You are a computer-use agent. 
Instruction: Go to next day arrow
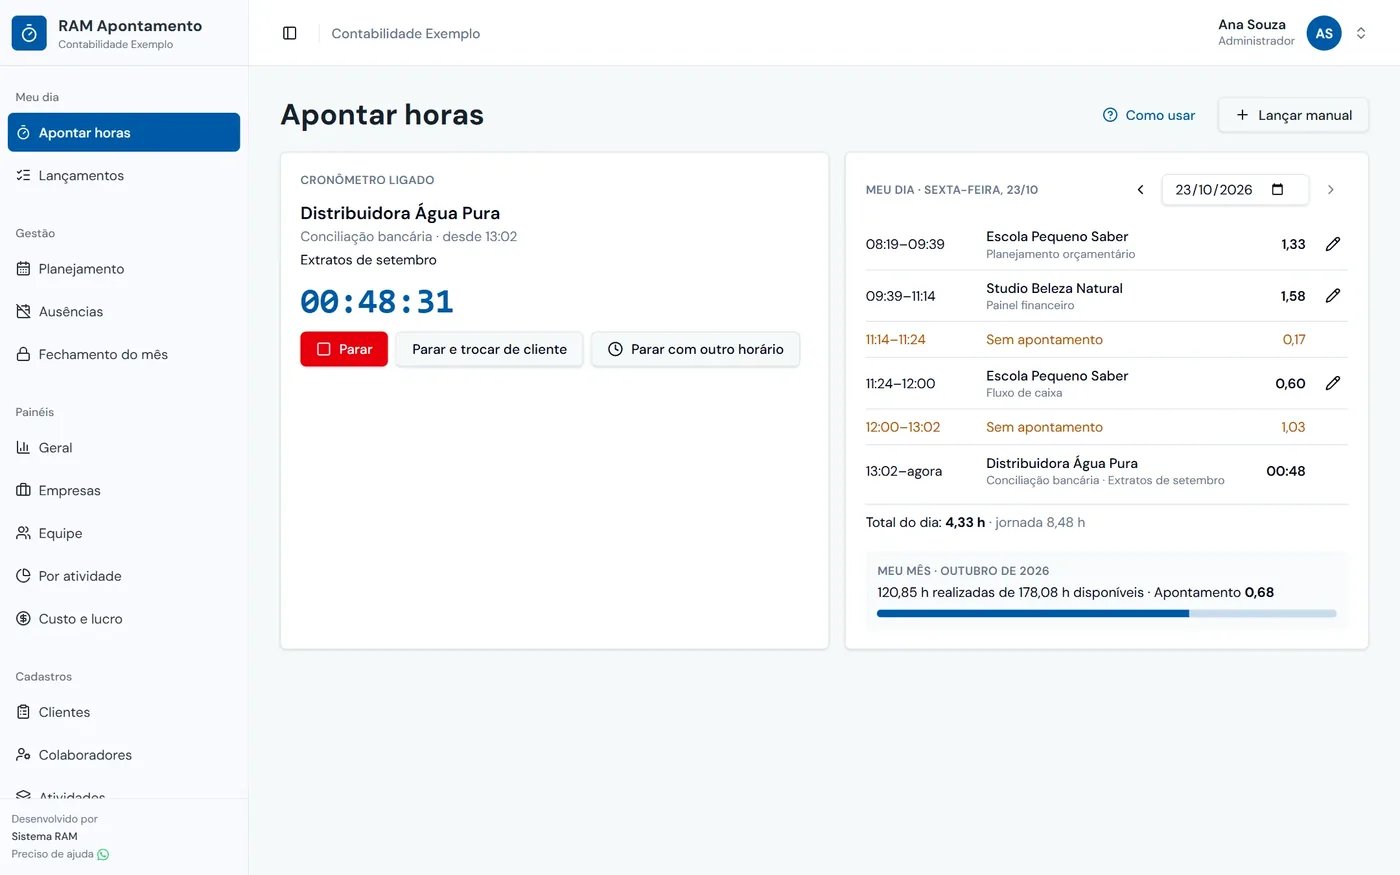pyautogui.click(x=1330, y=189)
